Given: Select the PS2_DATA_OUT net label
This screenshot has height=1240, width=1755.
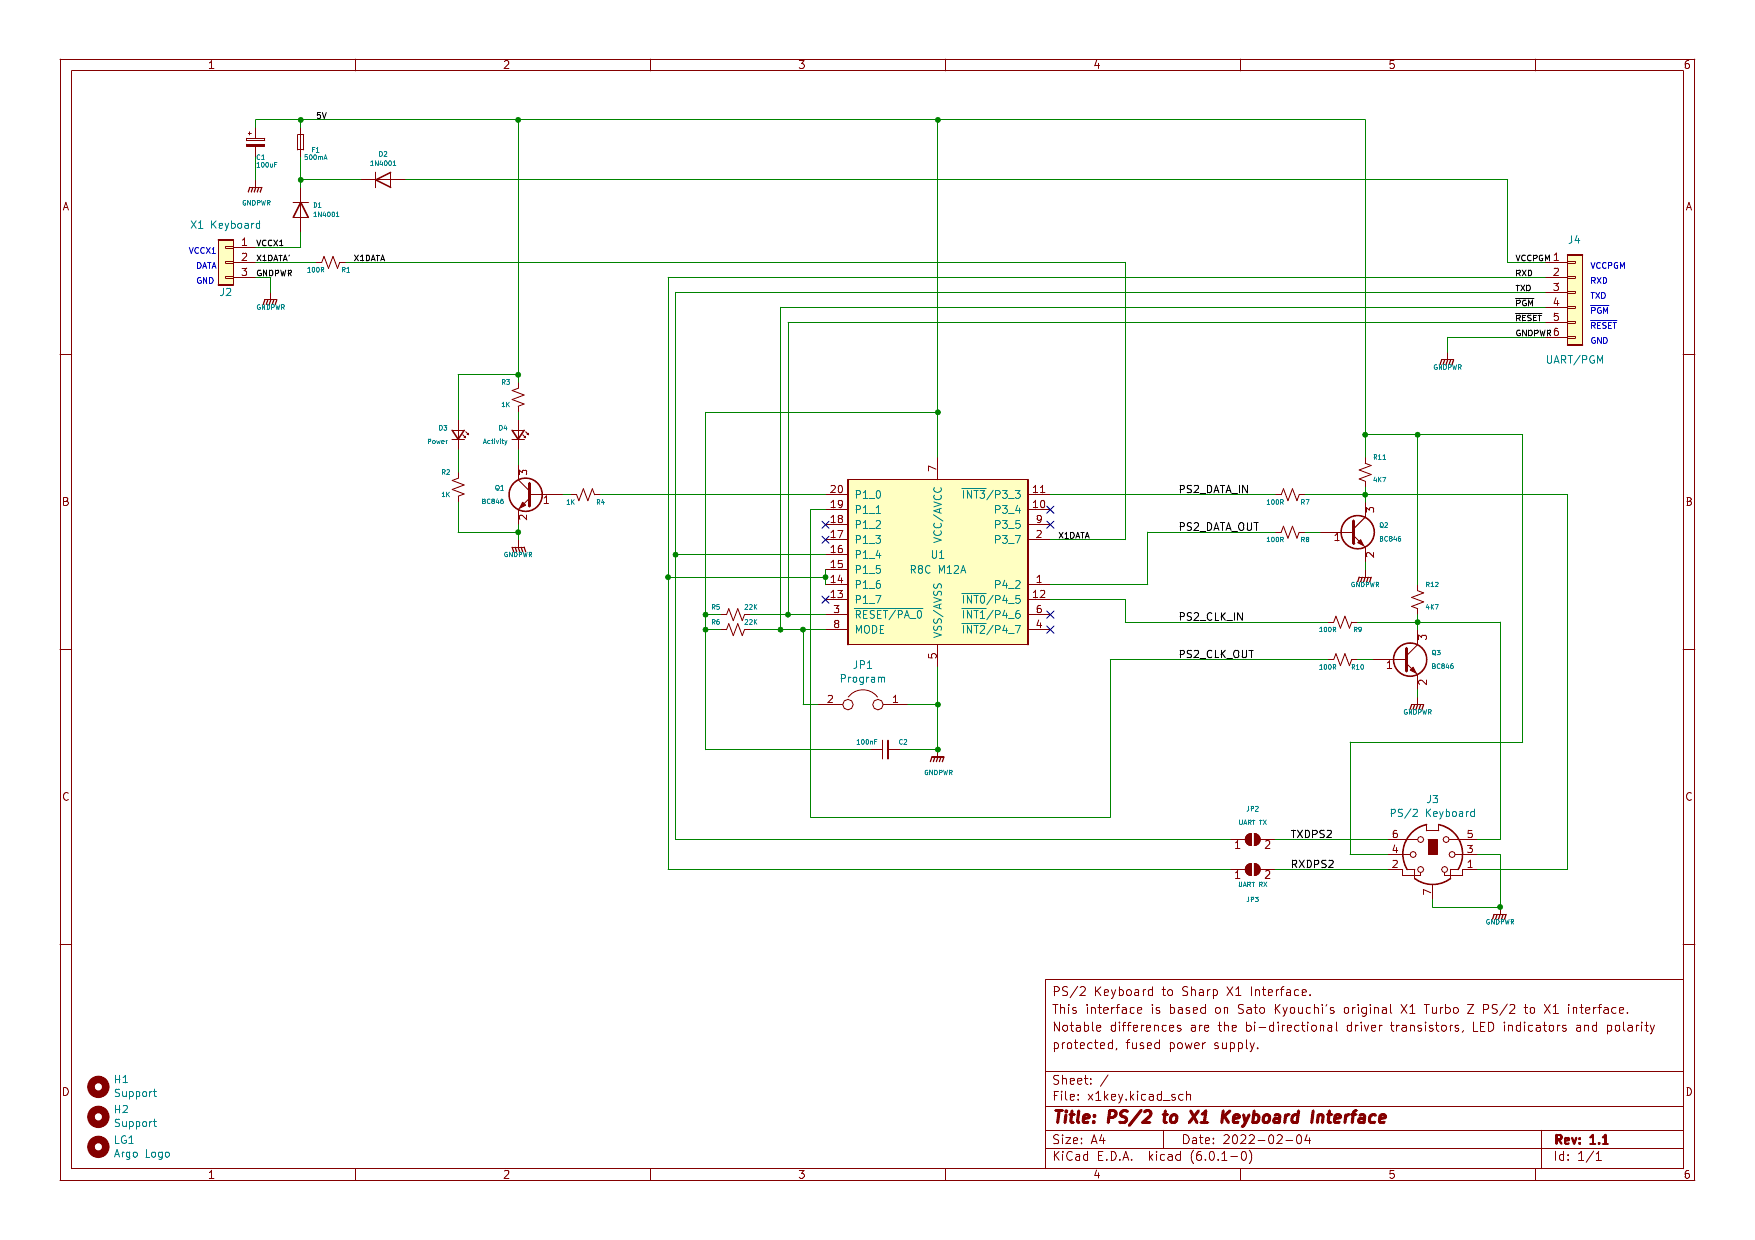Looking at the screenshot, I should (1218, 526).
